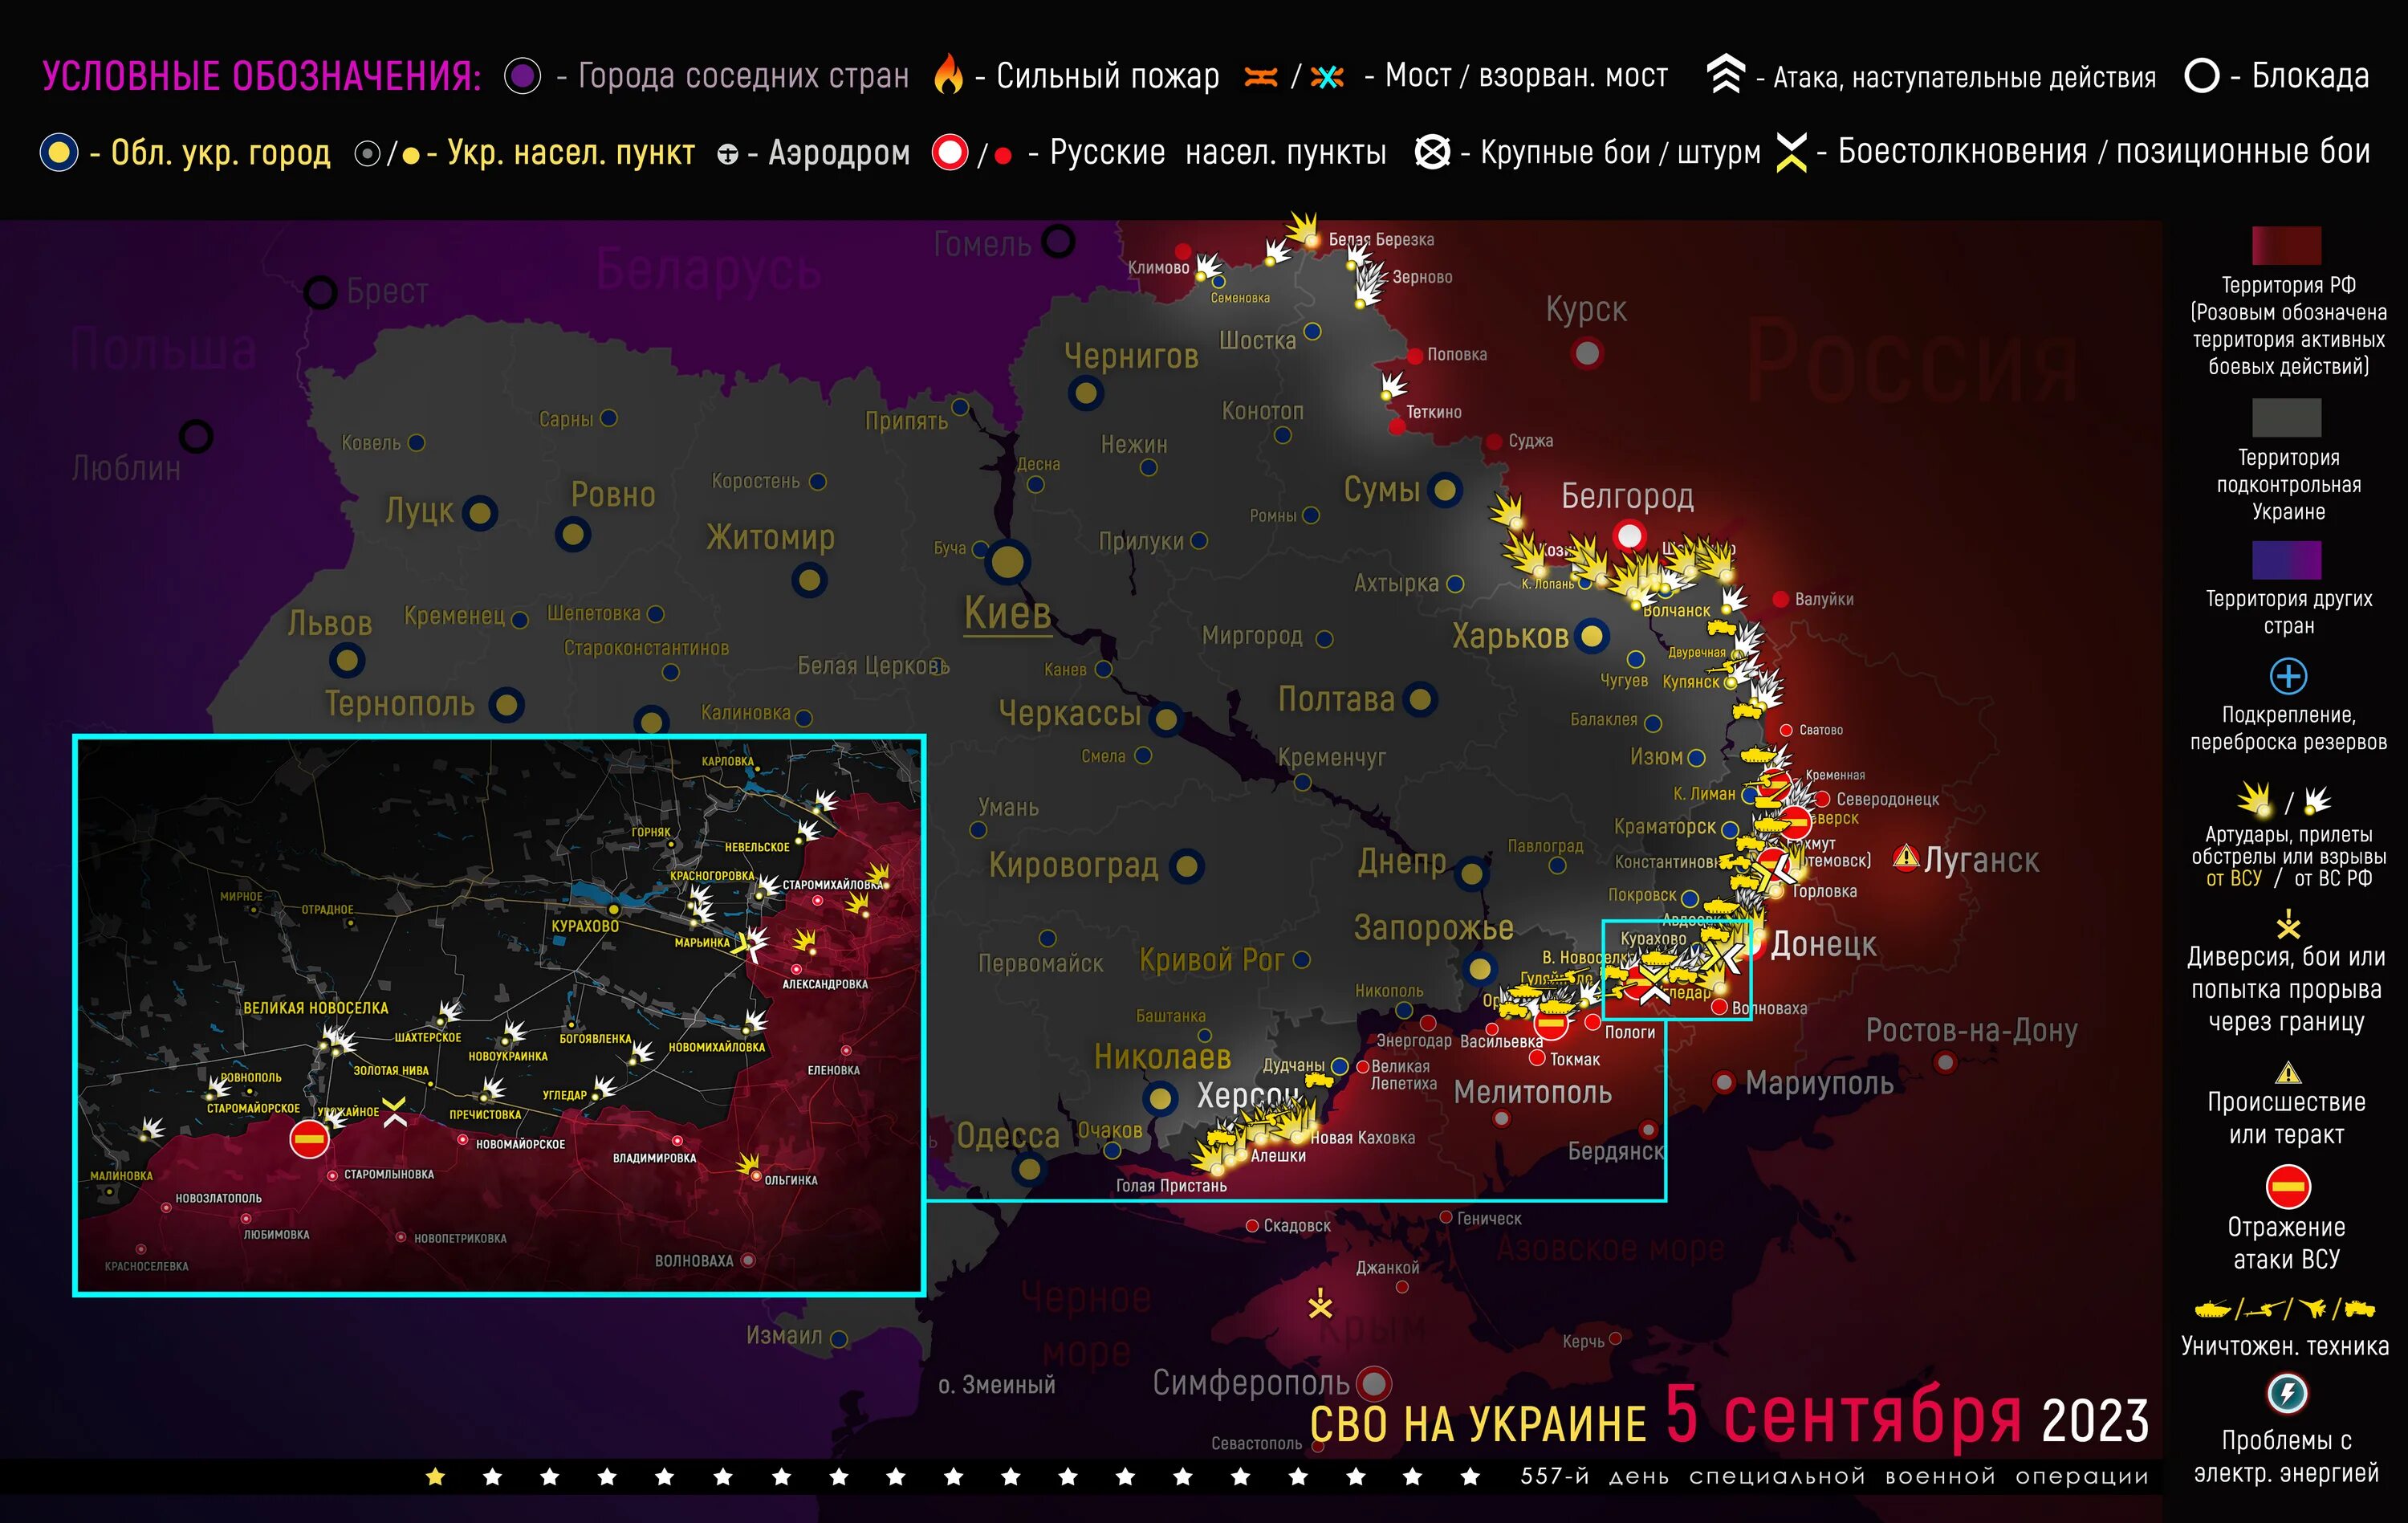Click the dark red 'Территория РФ' swatch

2286,245
